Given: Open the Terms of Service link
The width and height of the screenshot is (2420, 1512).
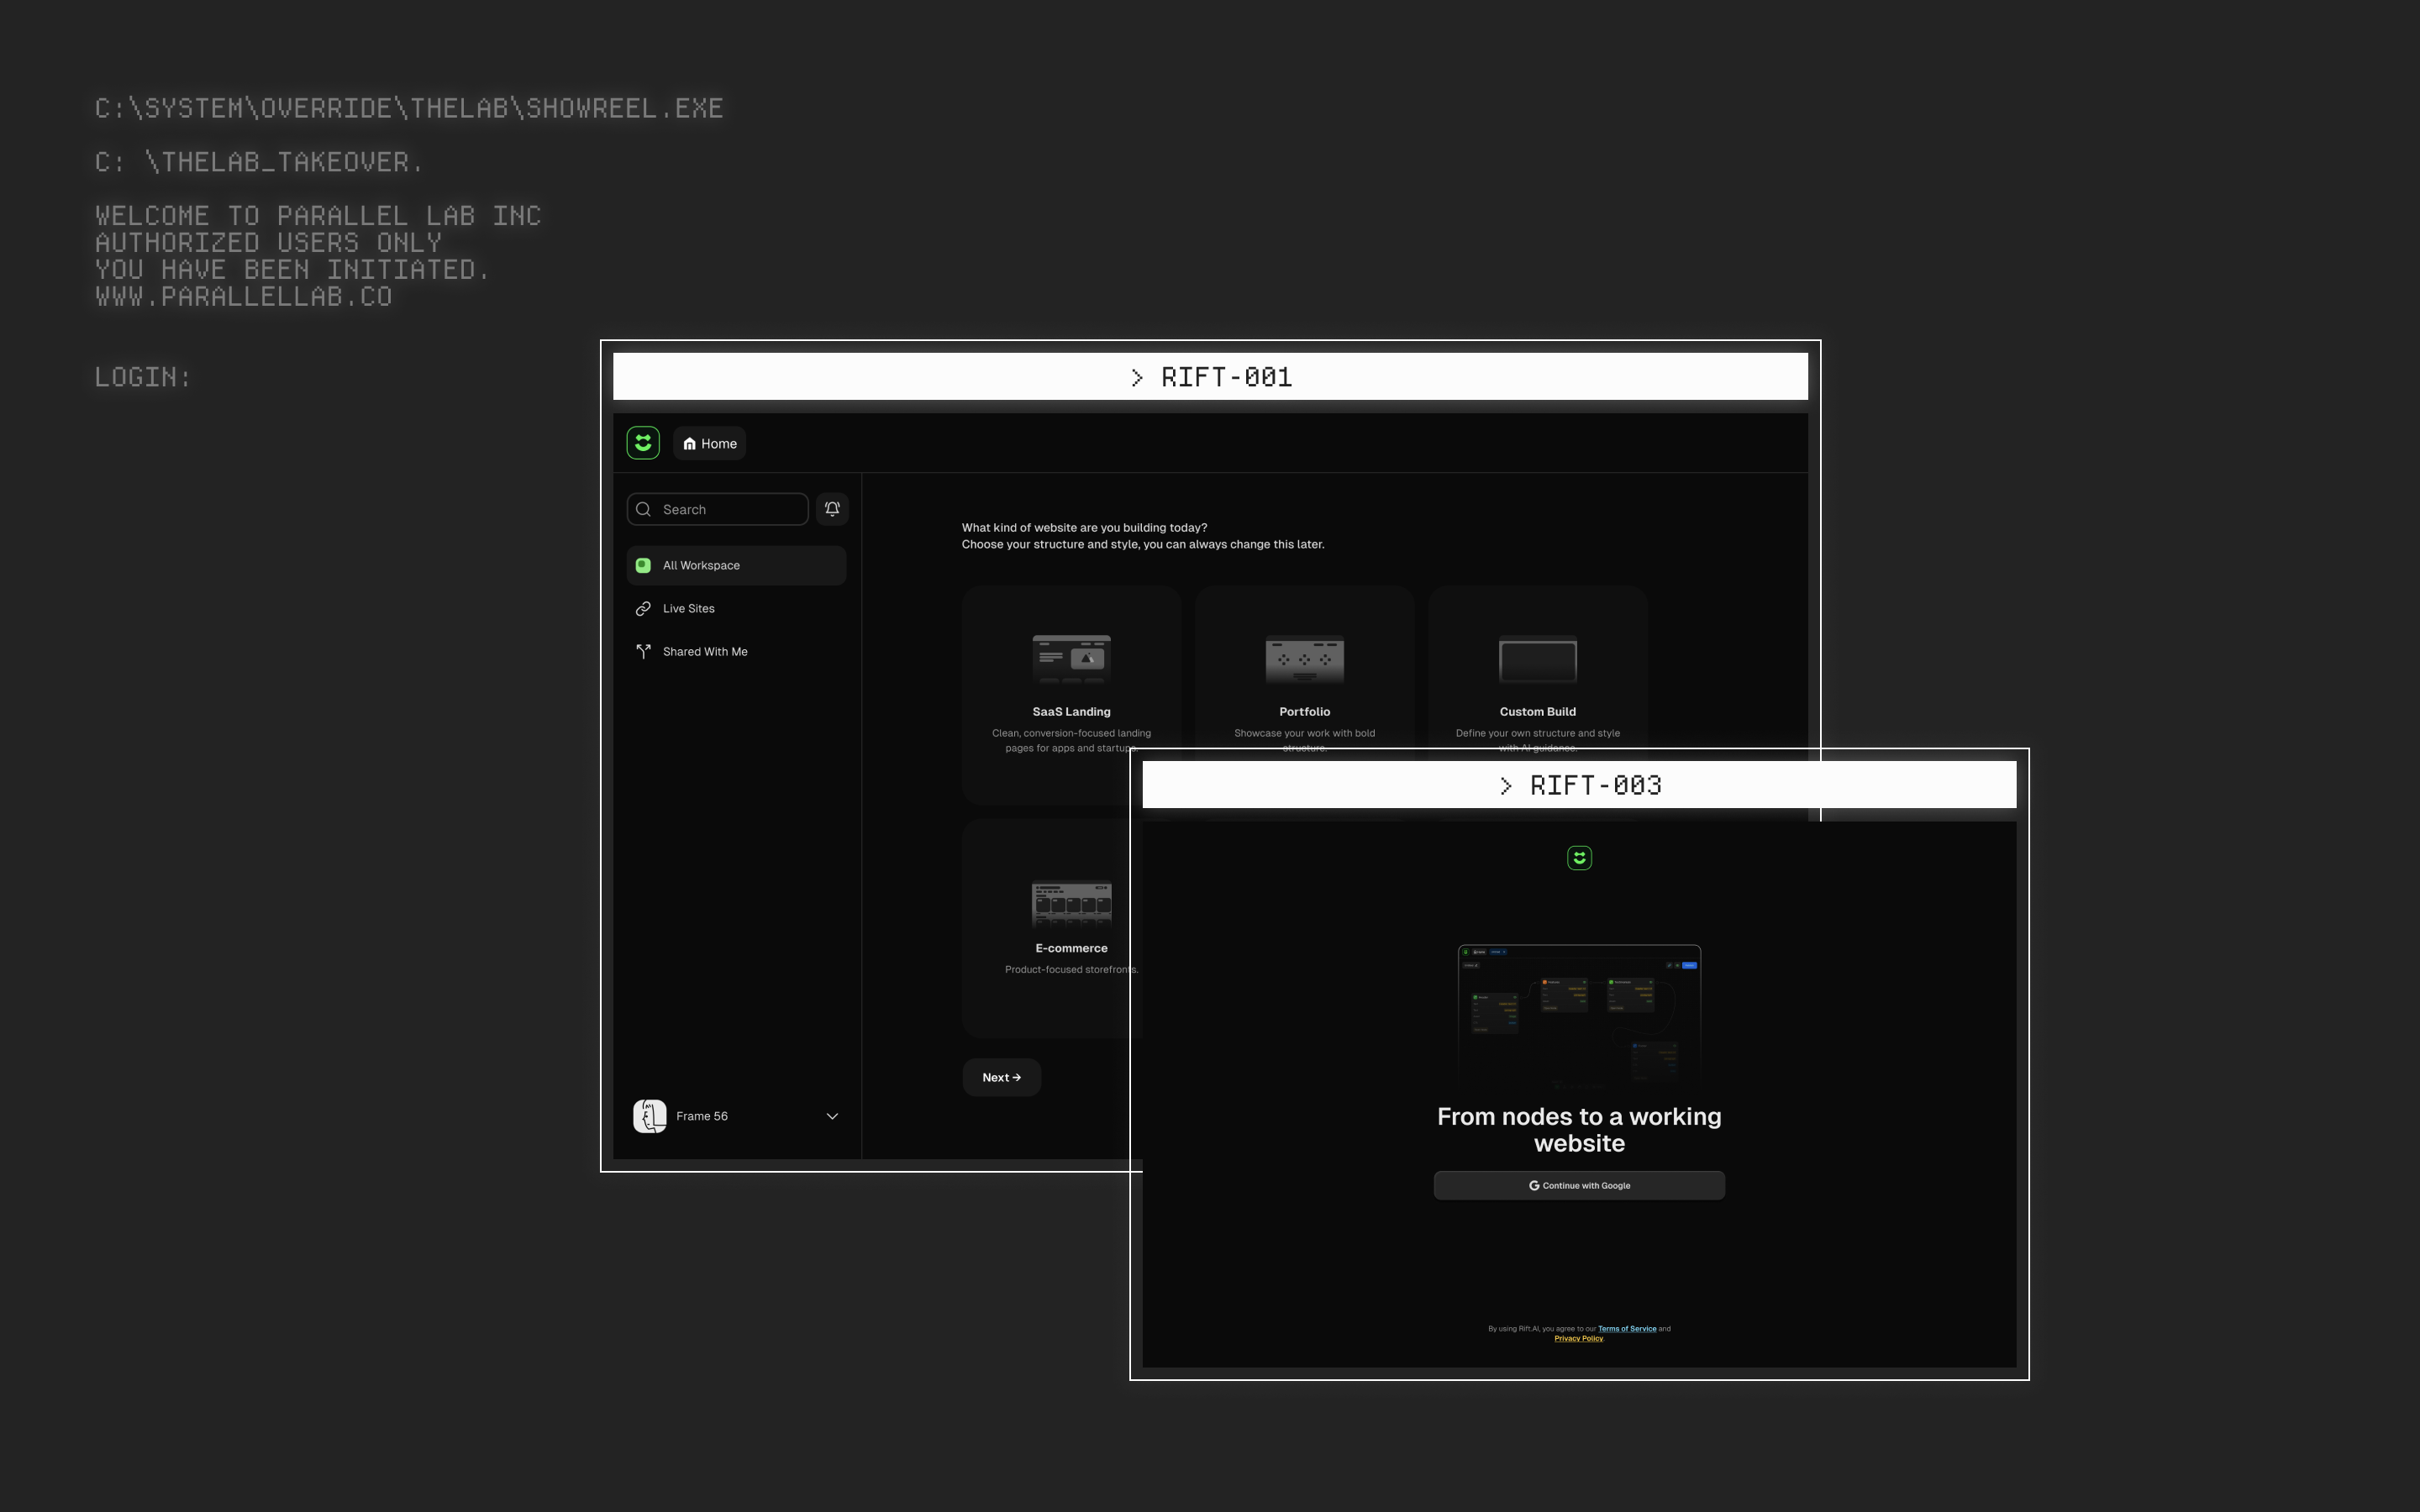Looking at the screenshot, I should (x=1626, y=1329).
